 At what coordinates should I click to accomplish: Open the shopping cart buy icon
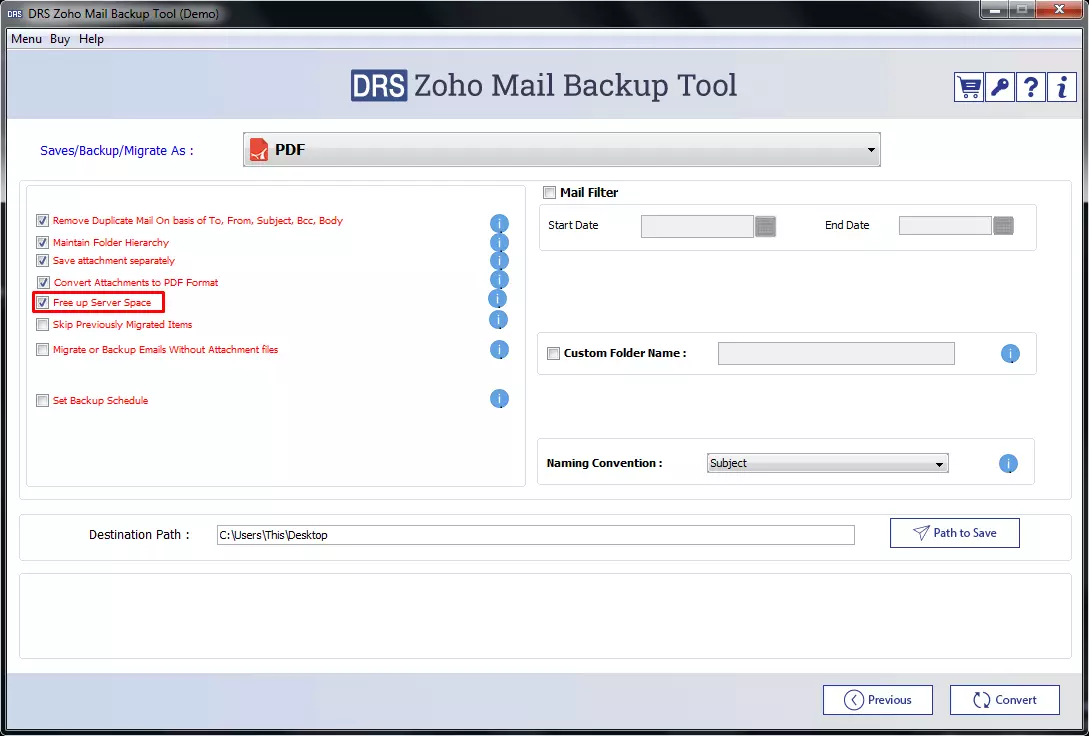pos(968,87)
